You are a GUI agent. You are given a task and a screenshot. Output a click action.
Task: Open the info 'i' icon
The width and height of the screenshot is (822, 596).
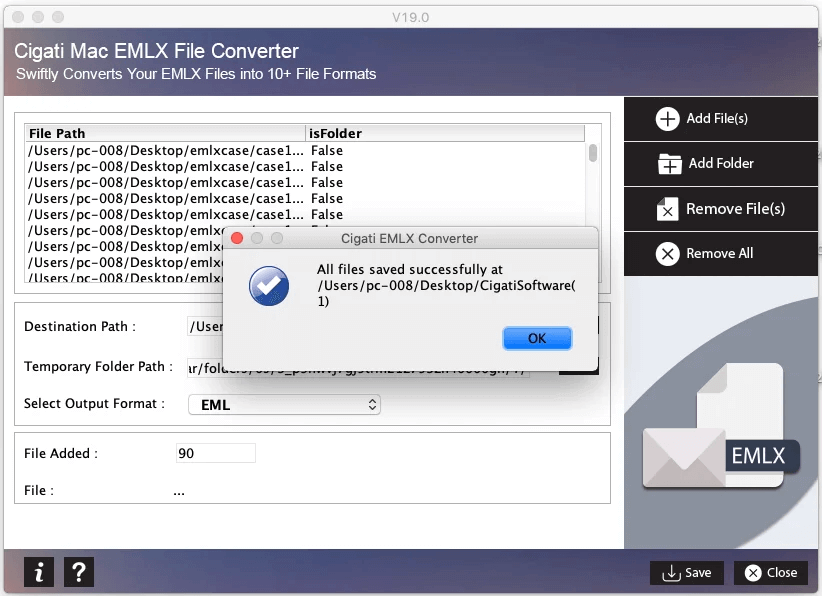[x=39, y=572]
